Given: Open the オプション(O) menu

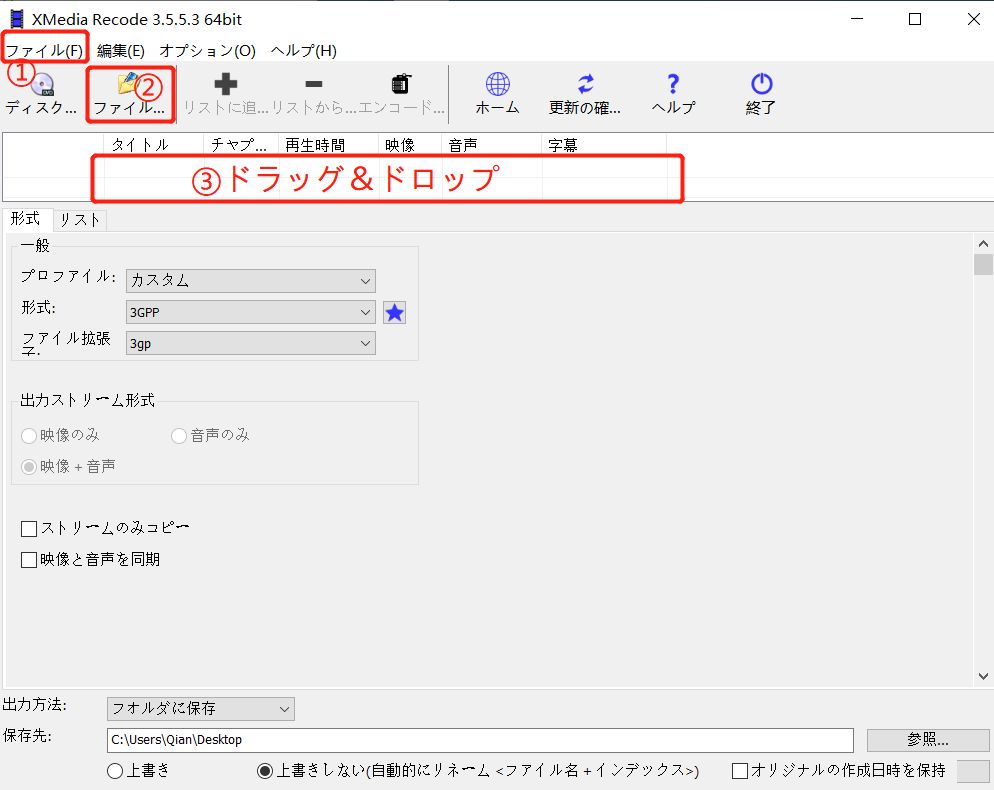Looking at the screenshot, I should [x=207, y=51].
